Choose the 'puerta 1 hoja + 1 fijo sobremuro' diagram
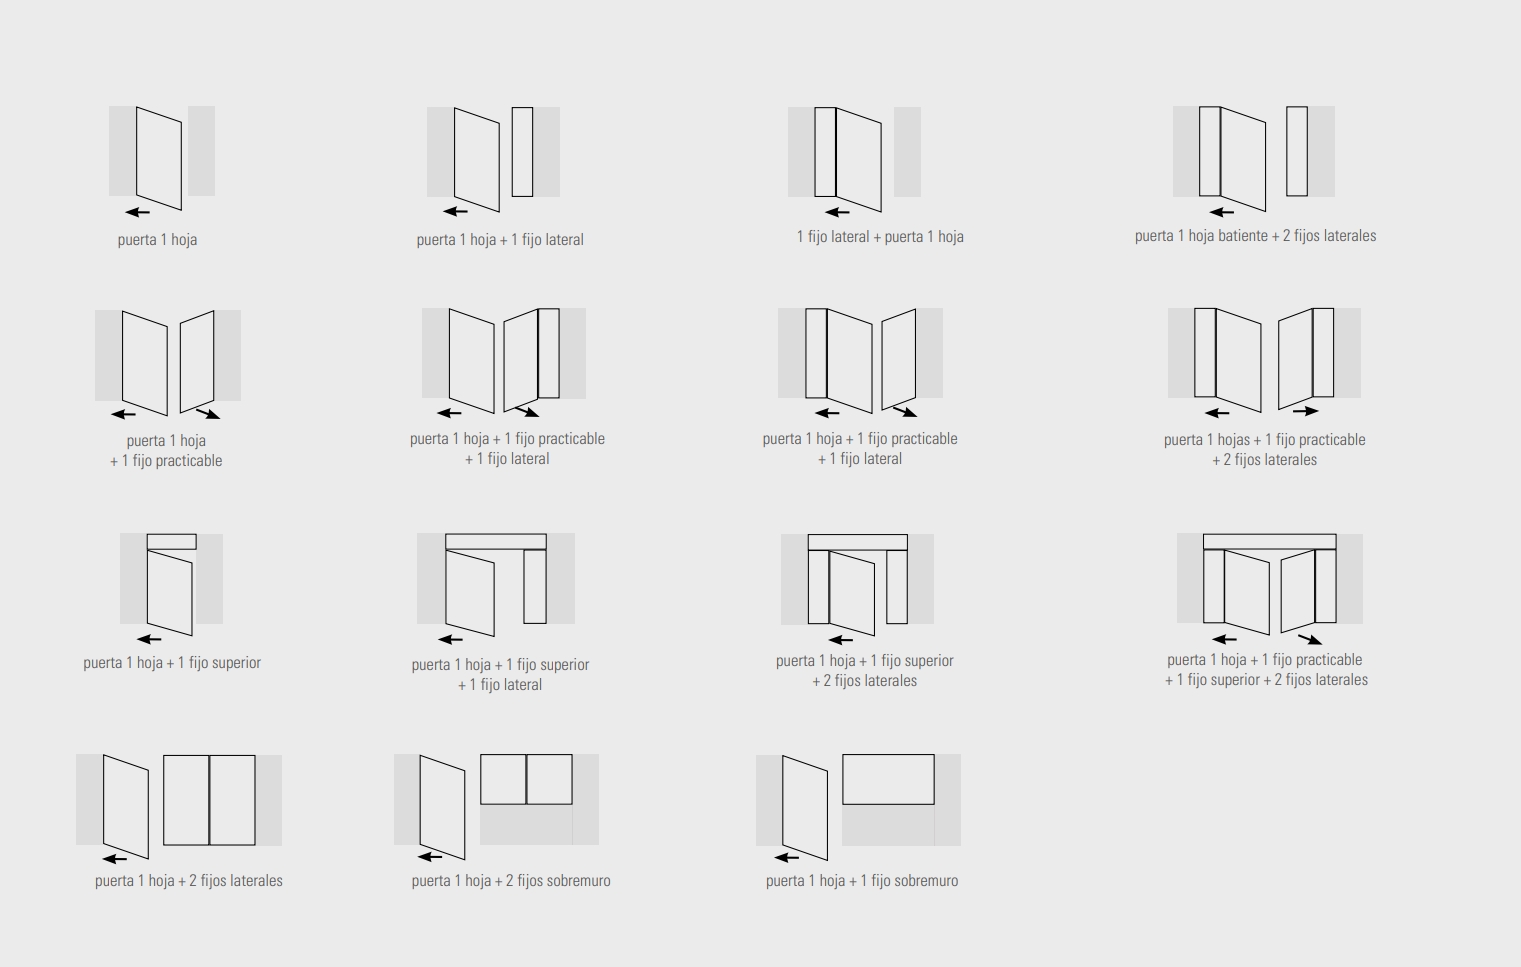This screenshot has width=1521, height=967. (858, 805)
